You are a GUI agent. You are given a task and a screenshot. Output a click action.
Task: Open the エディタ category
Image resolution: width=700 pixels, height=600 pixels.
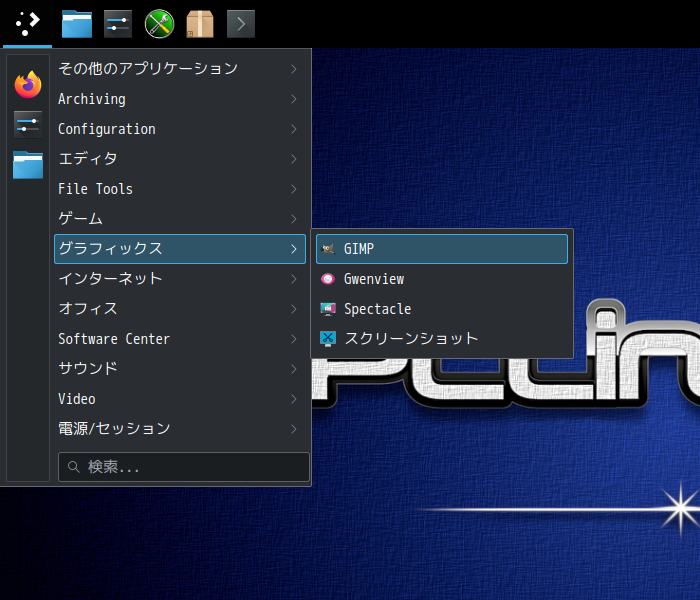[x=180, y=159]
